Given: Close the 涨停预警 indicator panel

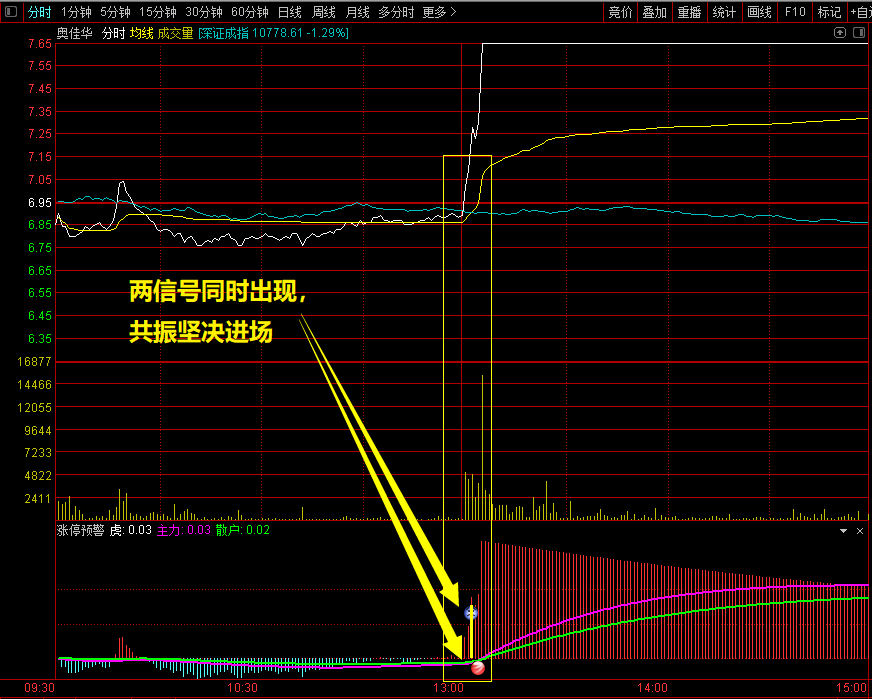Looking at the screenshot, I should pos(860,531).
